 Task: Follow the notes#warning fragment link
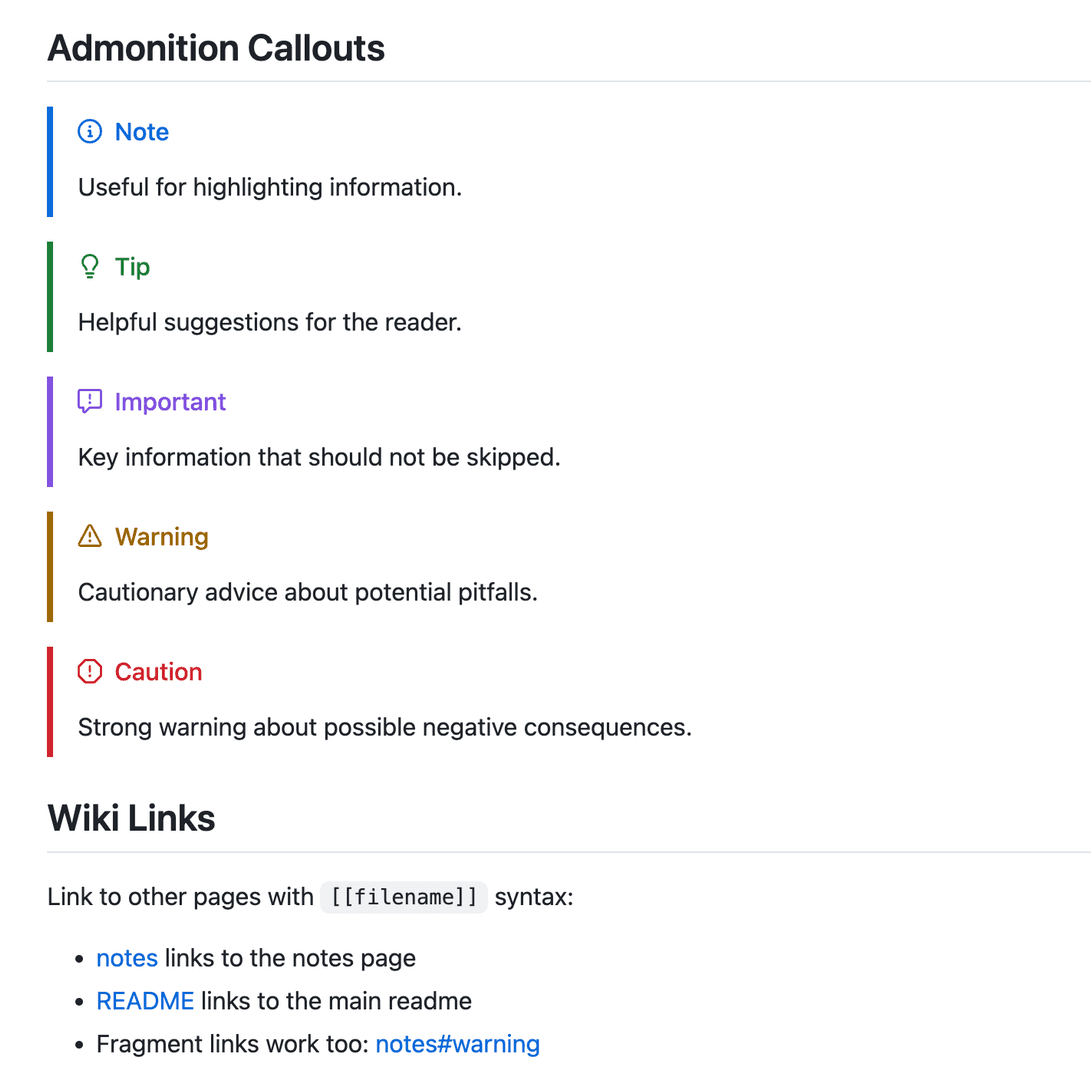(458, 1044)
